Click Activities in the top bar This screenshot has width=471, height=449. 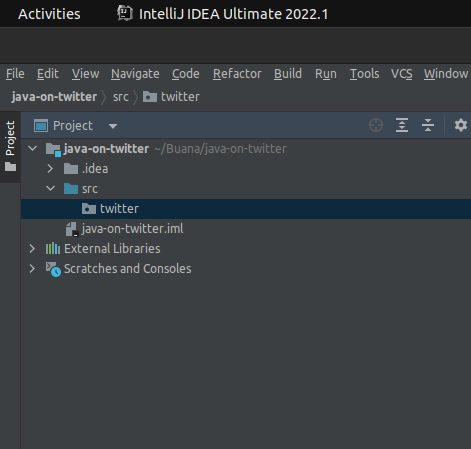pyautogui.click(x=49, y=14)
